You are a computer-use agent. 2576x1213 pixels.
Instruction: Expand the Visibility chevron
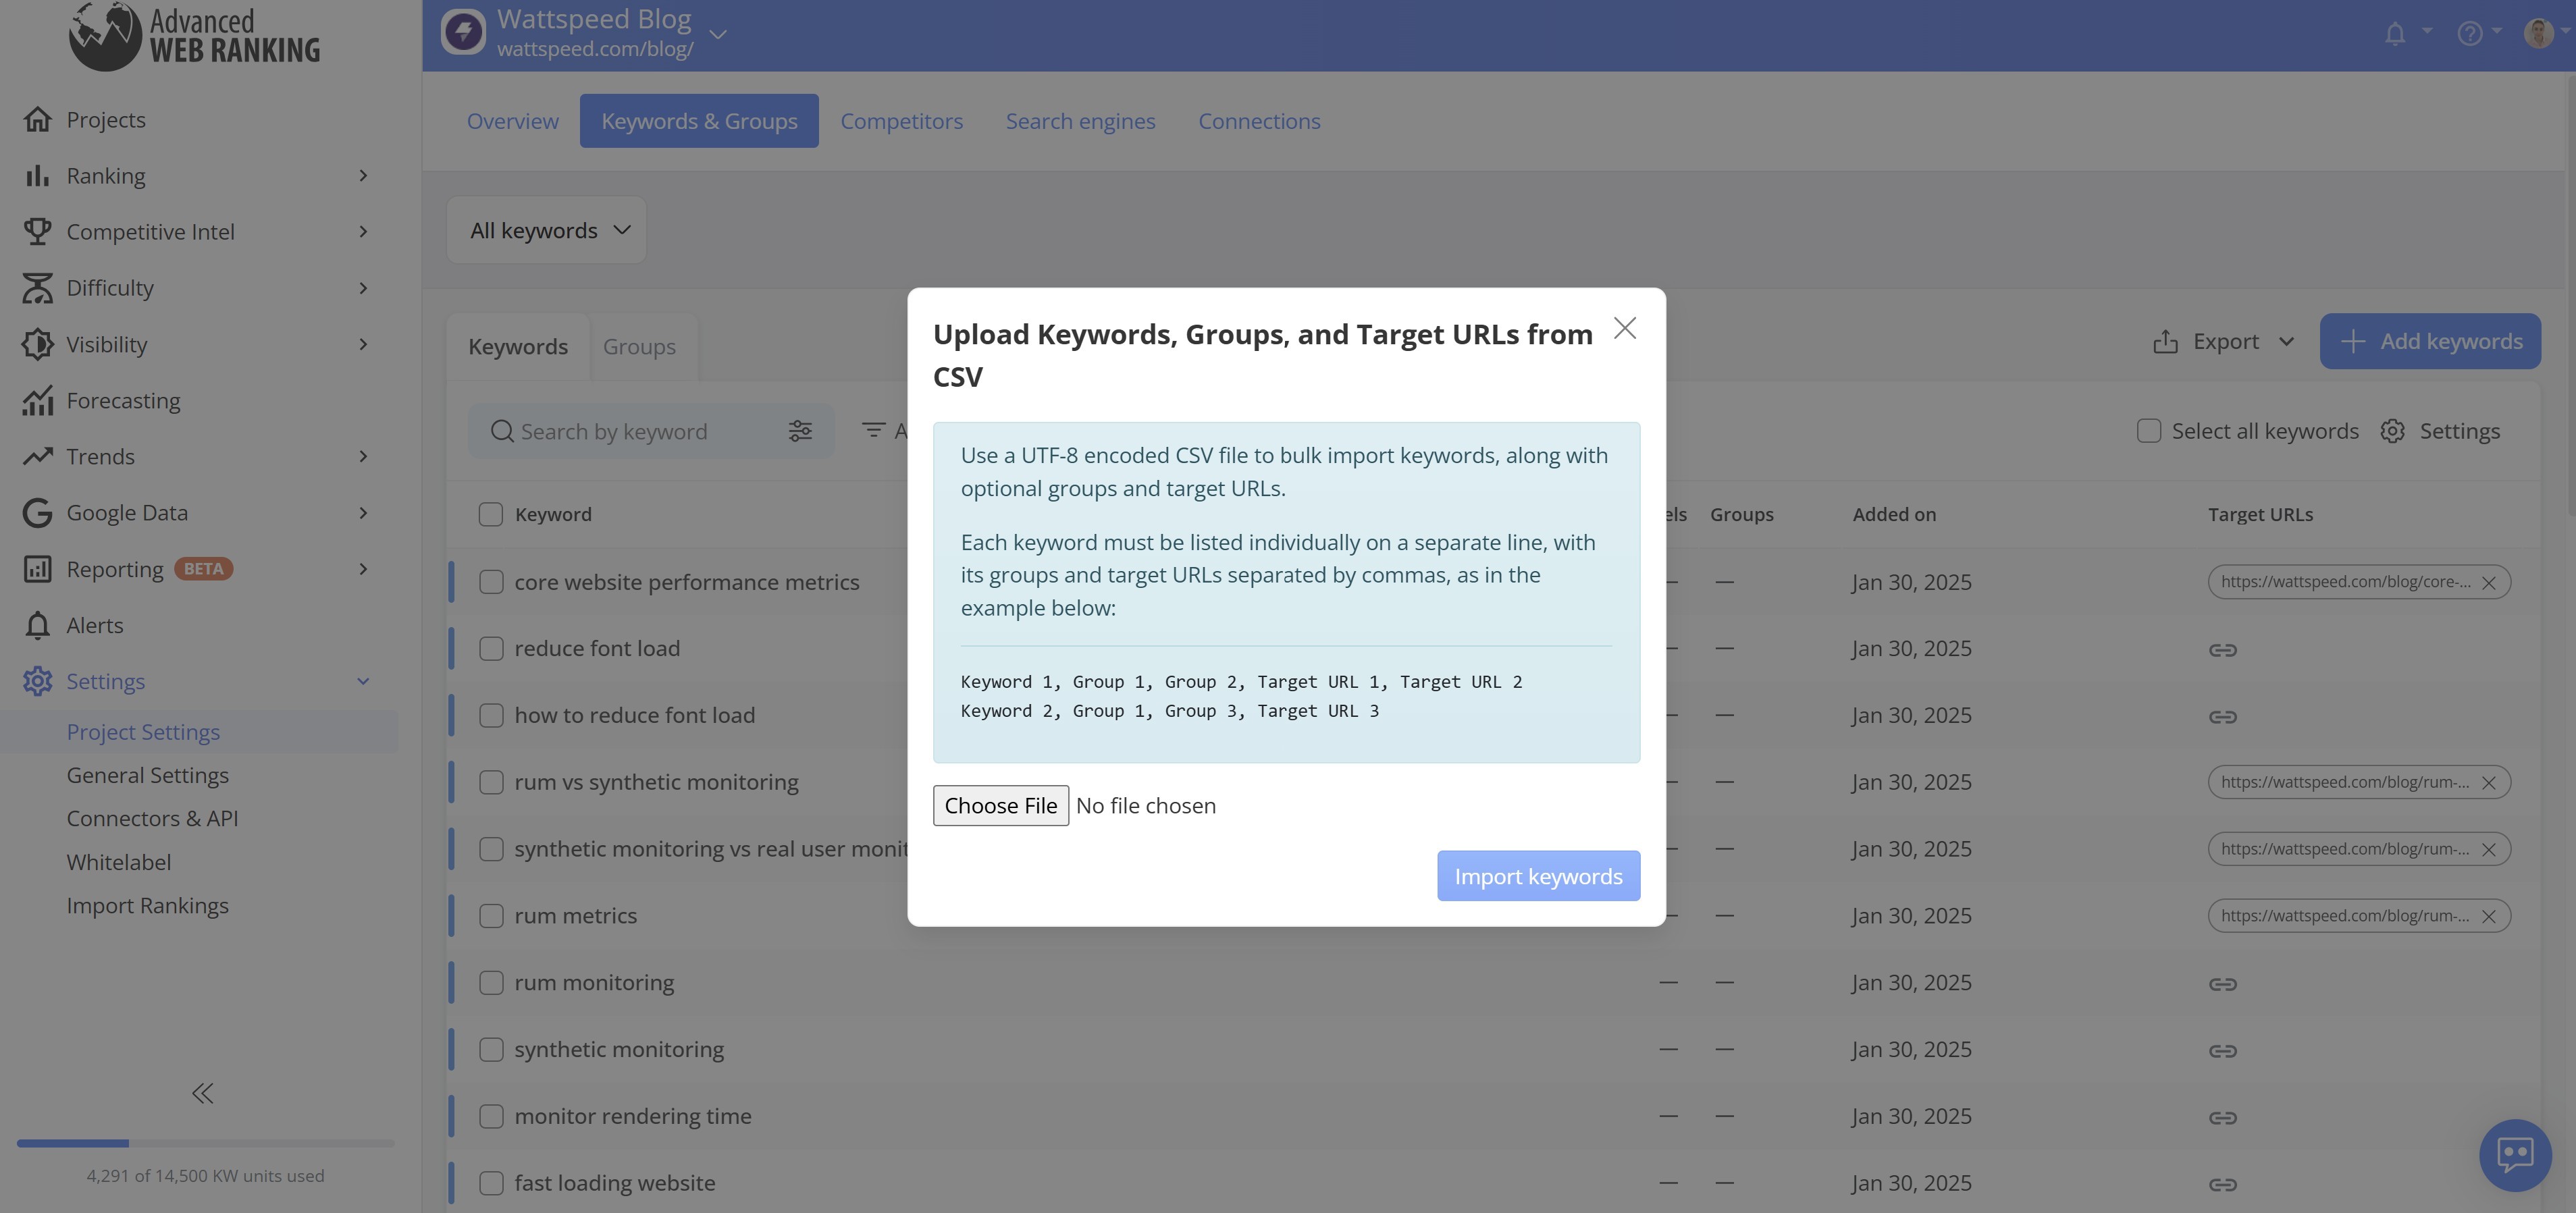[363, 344]
